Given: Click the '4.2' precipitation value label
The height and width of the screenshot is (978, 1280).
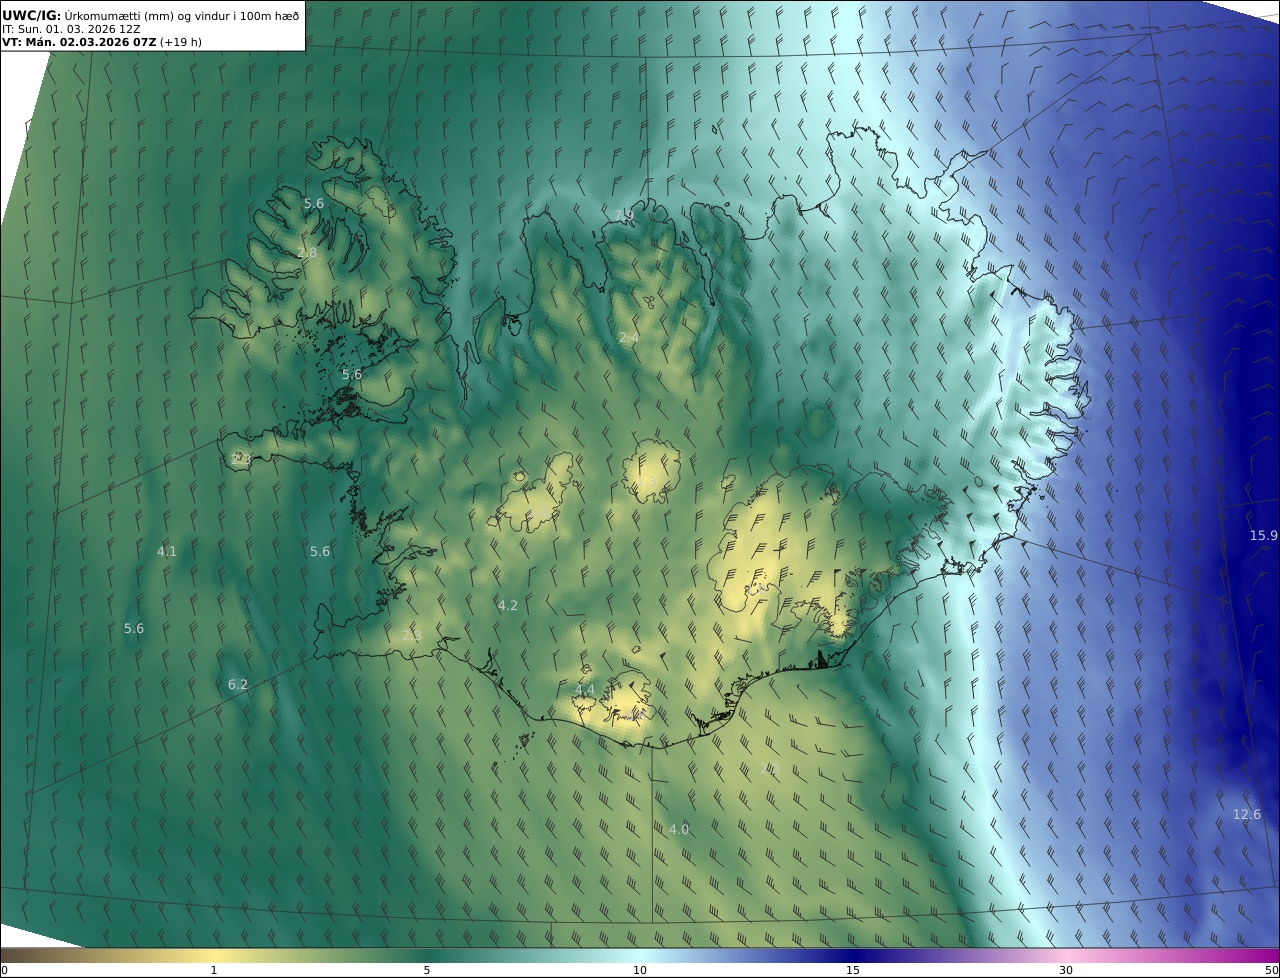Looking at the screenshot, I should pos(508,606).
